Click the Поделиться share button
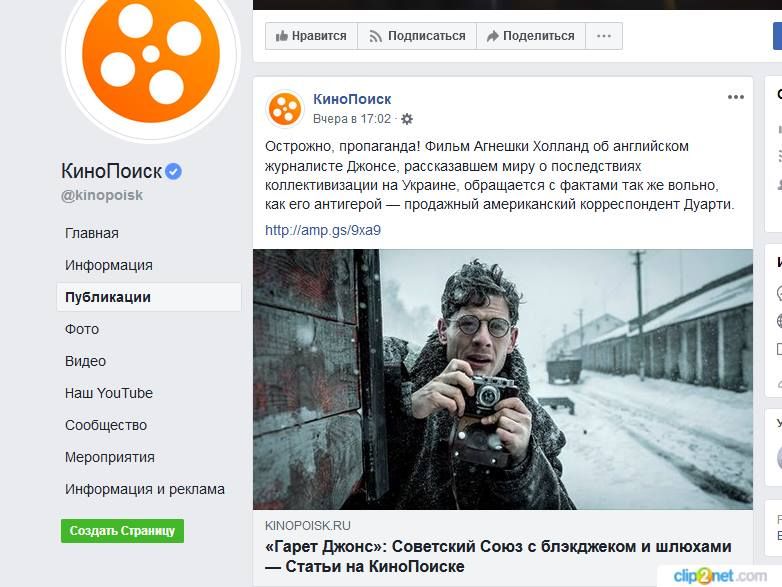782x587 pixels. pyautogui.click(x=531, y=36)
